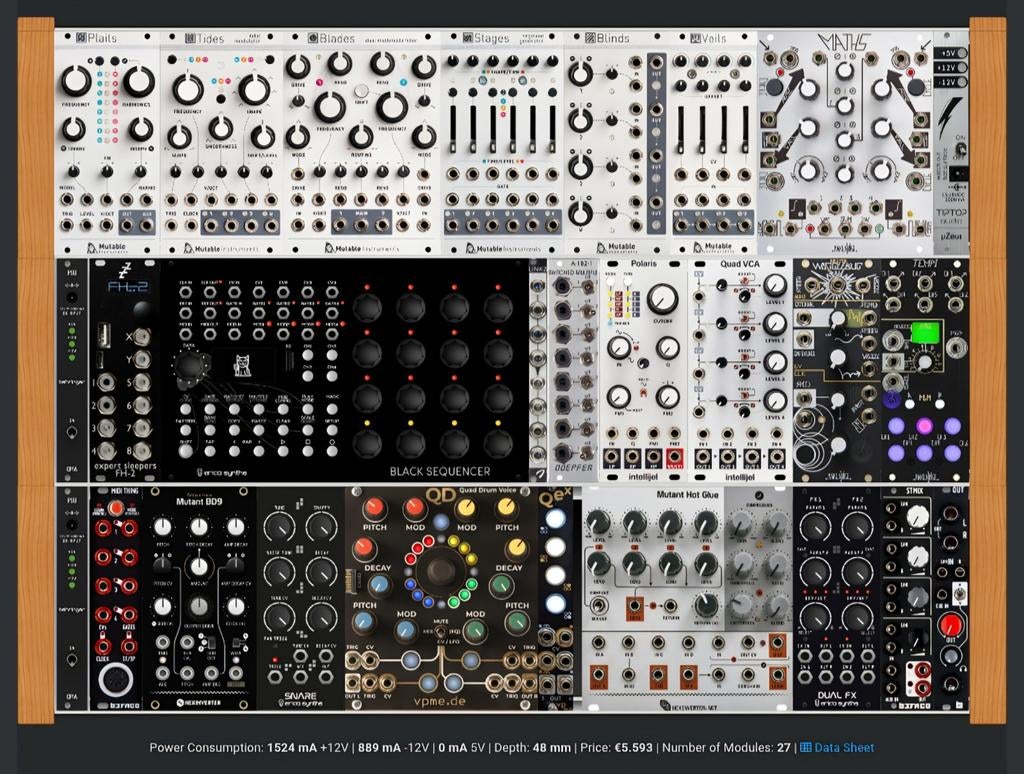This screenshot has height=774, width=1024.
Task: Select the Erica Synths Dual FX module
Action: tap(837, 598)
